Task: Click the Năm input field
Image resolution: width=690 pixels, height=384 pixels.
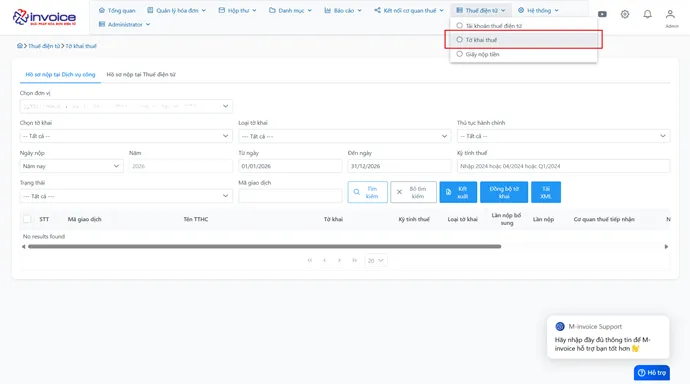Action: tap(180, 166)
